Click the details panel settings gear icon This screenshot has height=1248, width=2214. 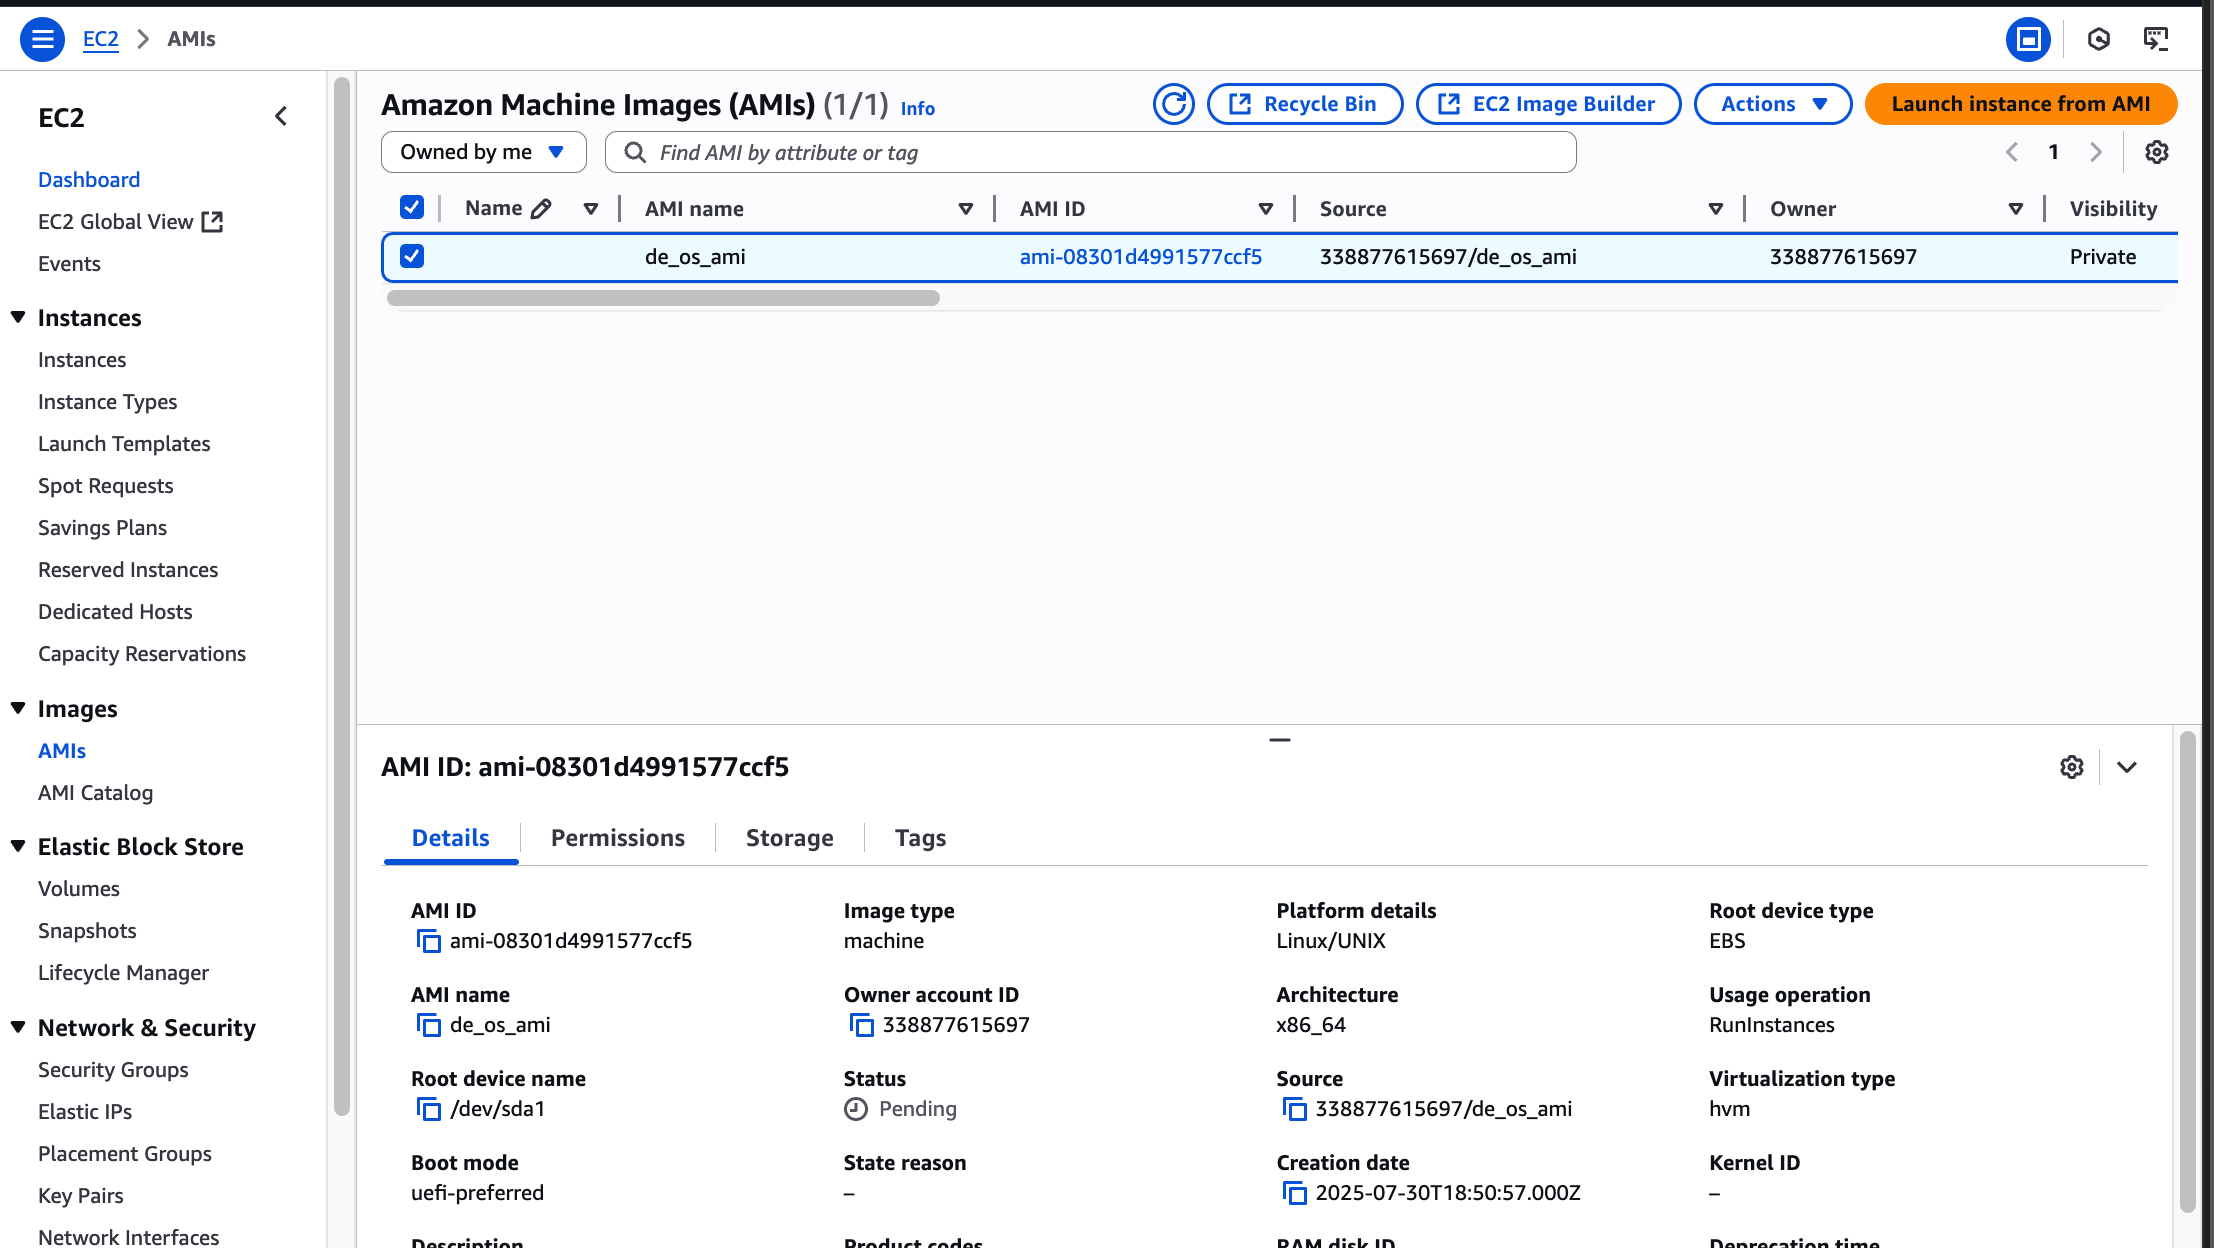[x=2071, y=767]
